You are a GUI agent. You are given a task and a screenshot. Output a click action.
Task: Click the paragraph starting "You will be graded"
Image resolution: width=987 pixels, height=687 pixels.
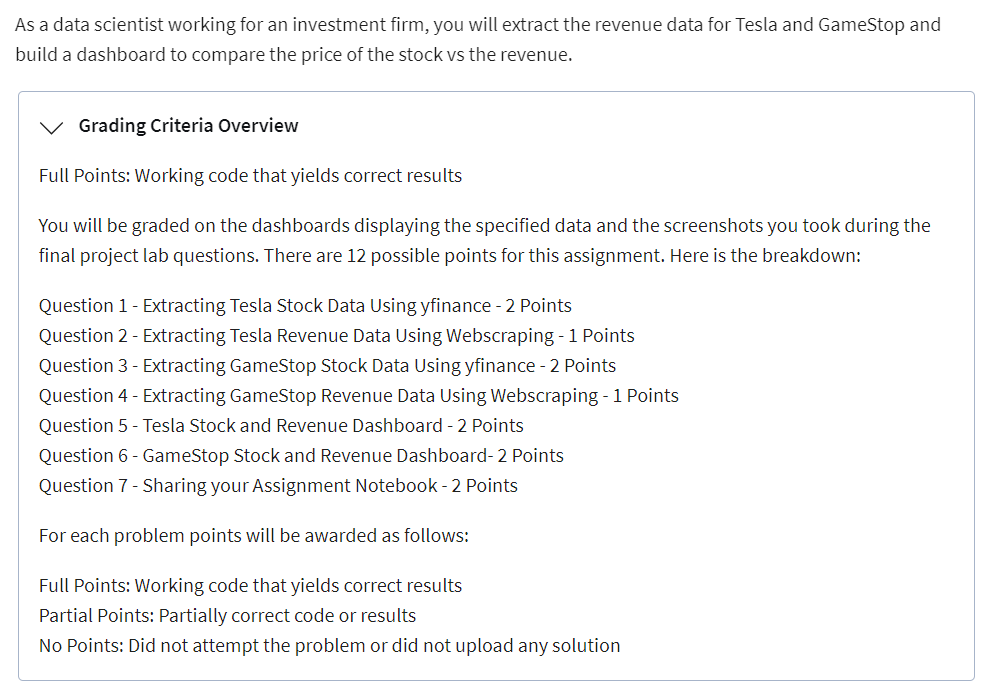click(484, 240)
